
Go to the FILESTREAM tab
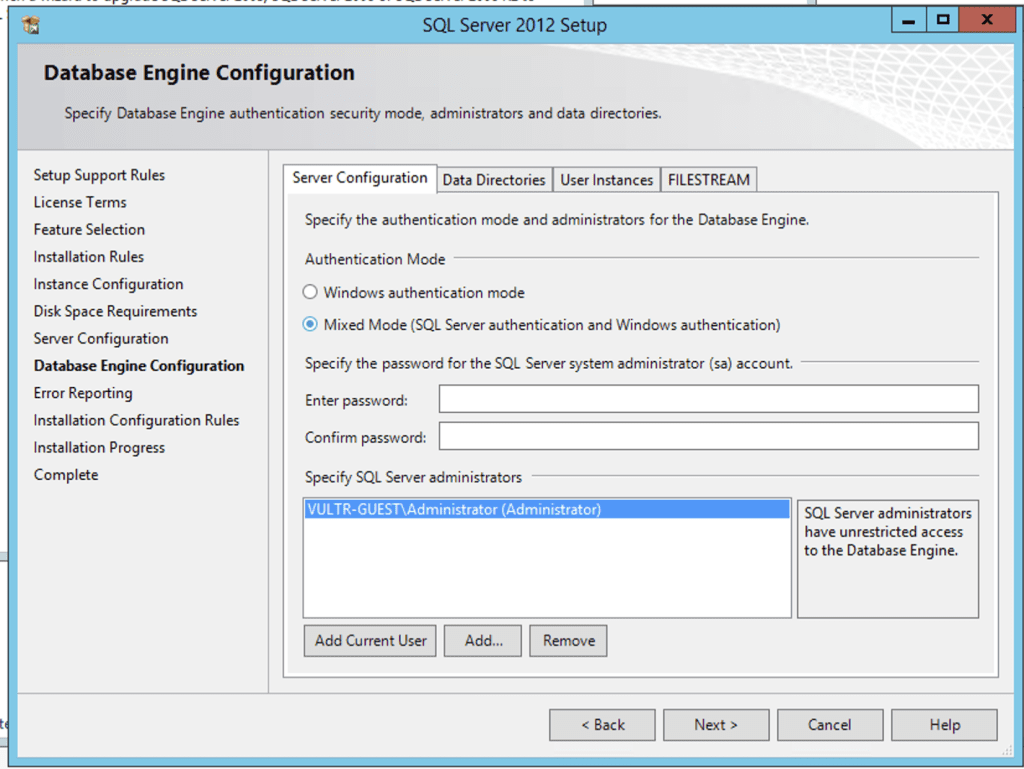pyautogui.click(x=709, y=180)
